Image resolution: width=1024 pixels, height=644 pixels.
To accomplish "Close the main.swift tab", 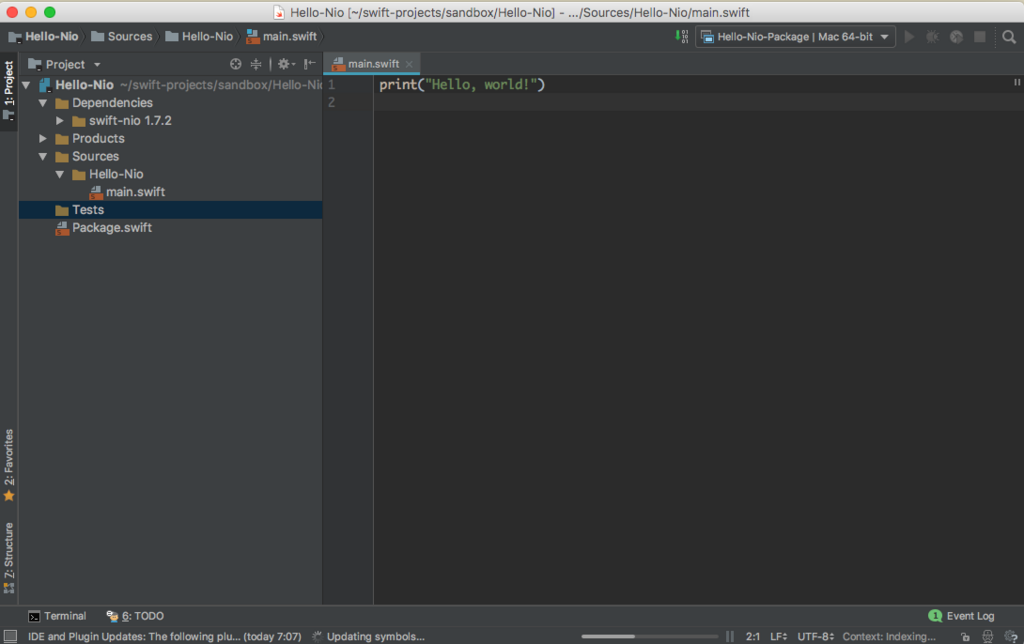I will (409, 64).
